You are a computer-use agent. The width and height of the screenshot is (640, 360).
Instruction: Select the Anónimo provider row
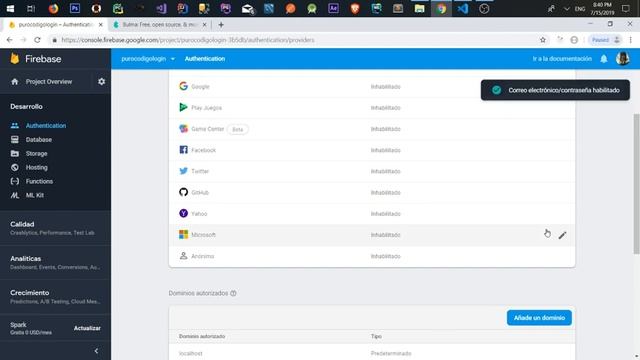point(372,256)
